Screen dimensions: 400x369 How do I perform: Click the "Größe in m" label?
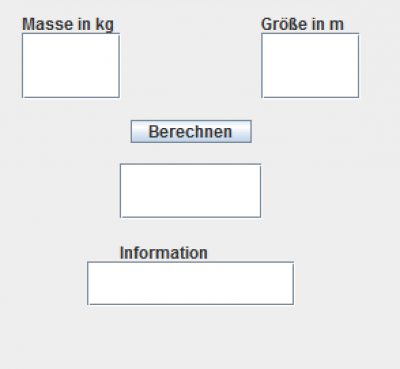coord(302,24)
